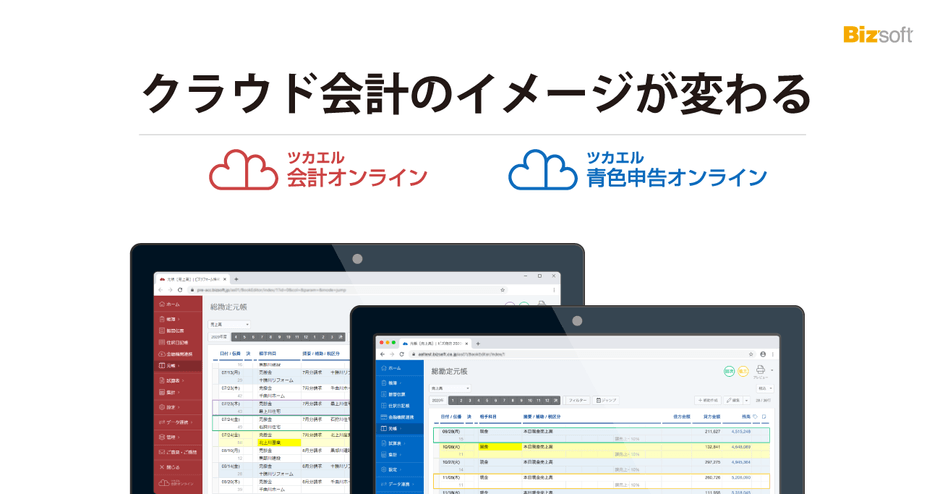Expand 試算表 in the red sidebar
This screenshot has height=494, width=940.
coord(177,381)
